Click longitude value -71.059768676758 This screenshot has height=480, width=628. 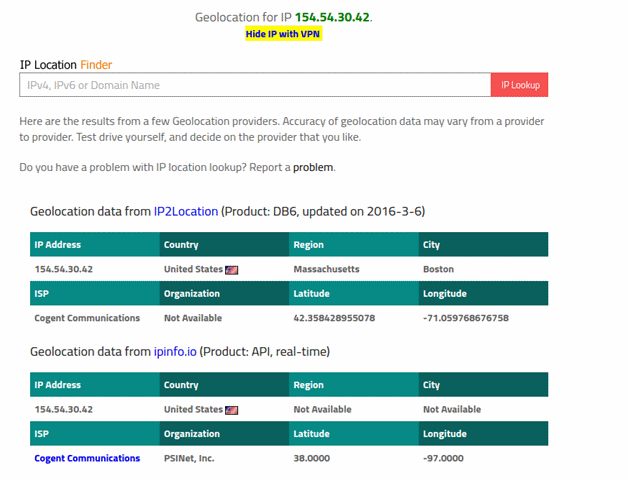pyautogui.click(x=466, y=318)
